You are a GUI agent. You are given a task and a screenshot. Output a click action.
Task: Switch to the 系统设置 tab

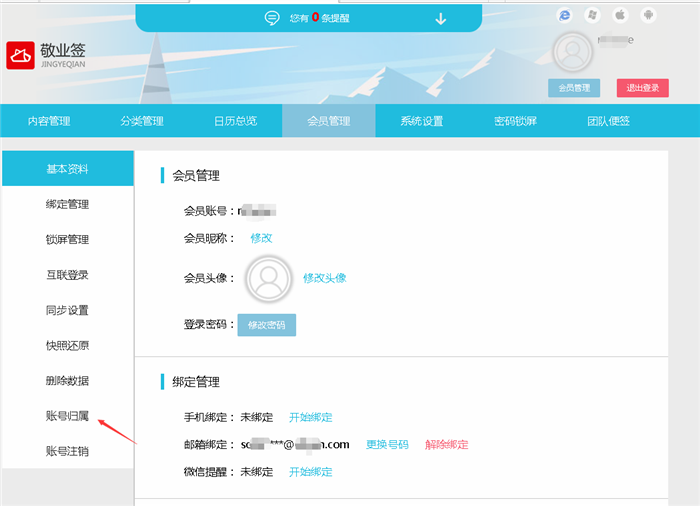click(422, 121)
